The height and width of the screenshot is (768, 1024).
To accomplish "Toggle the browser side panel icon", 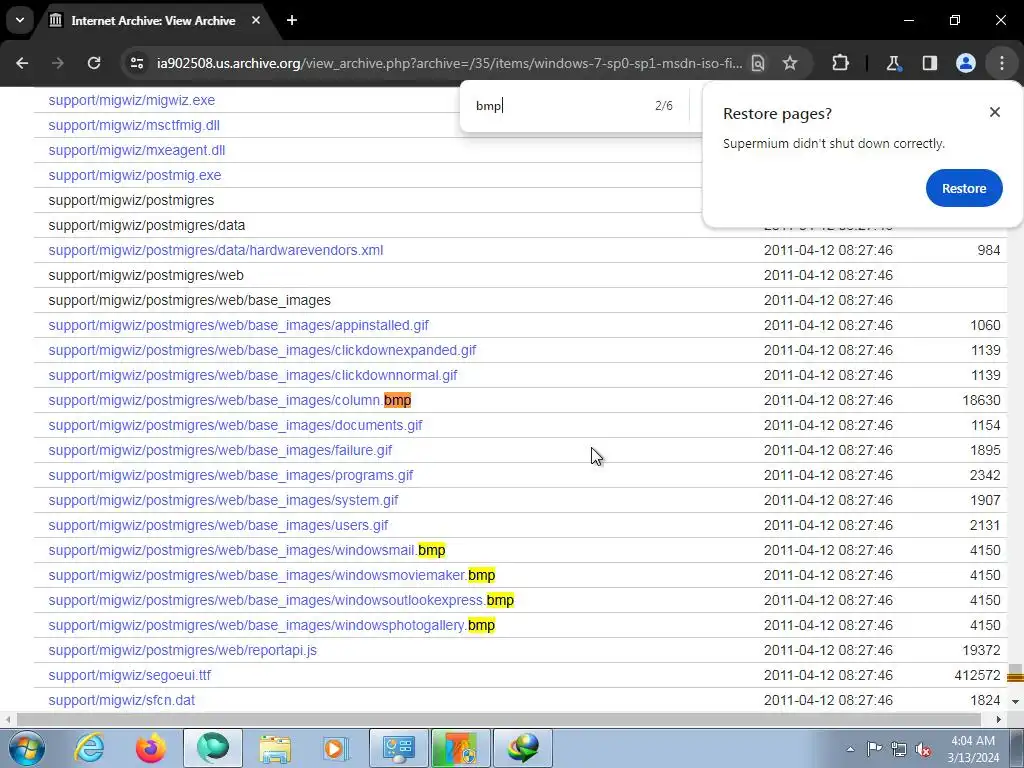I will coord(929,63).
